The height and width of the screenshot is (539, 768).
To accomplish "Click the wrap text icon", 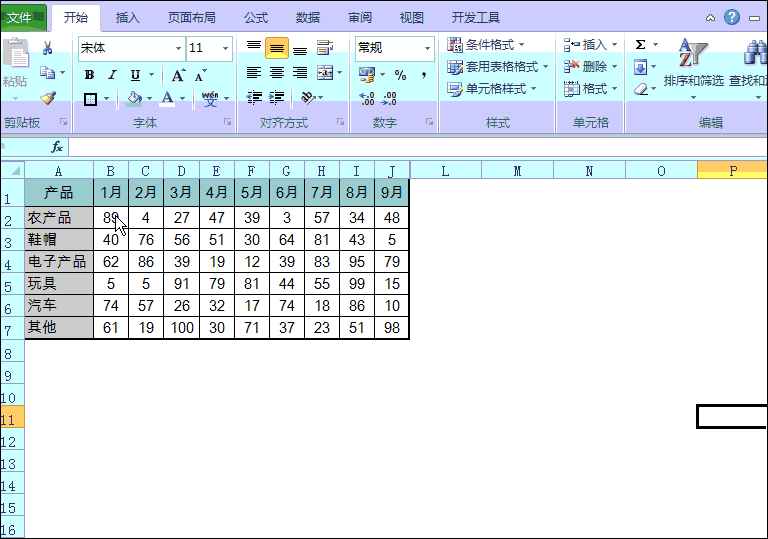I will 324,48.
